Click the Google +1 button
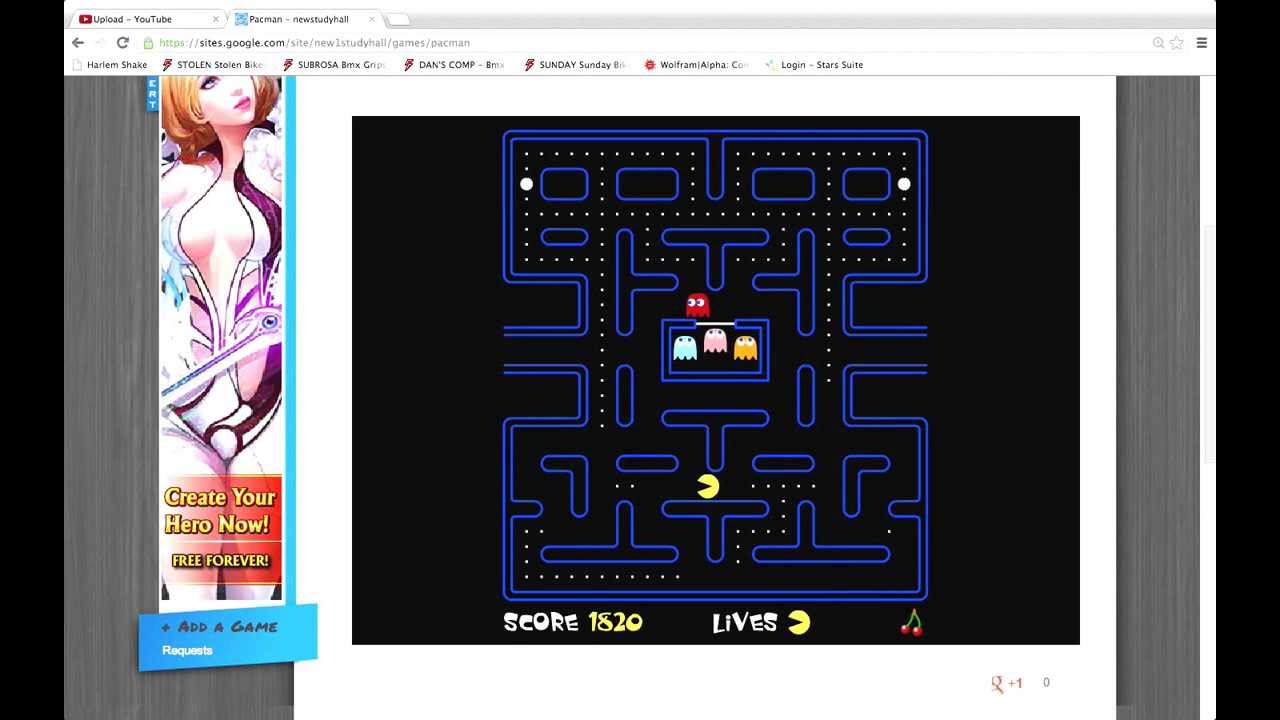This screenshot has width=1280, height=720. coord(1007,683)
